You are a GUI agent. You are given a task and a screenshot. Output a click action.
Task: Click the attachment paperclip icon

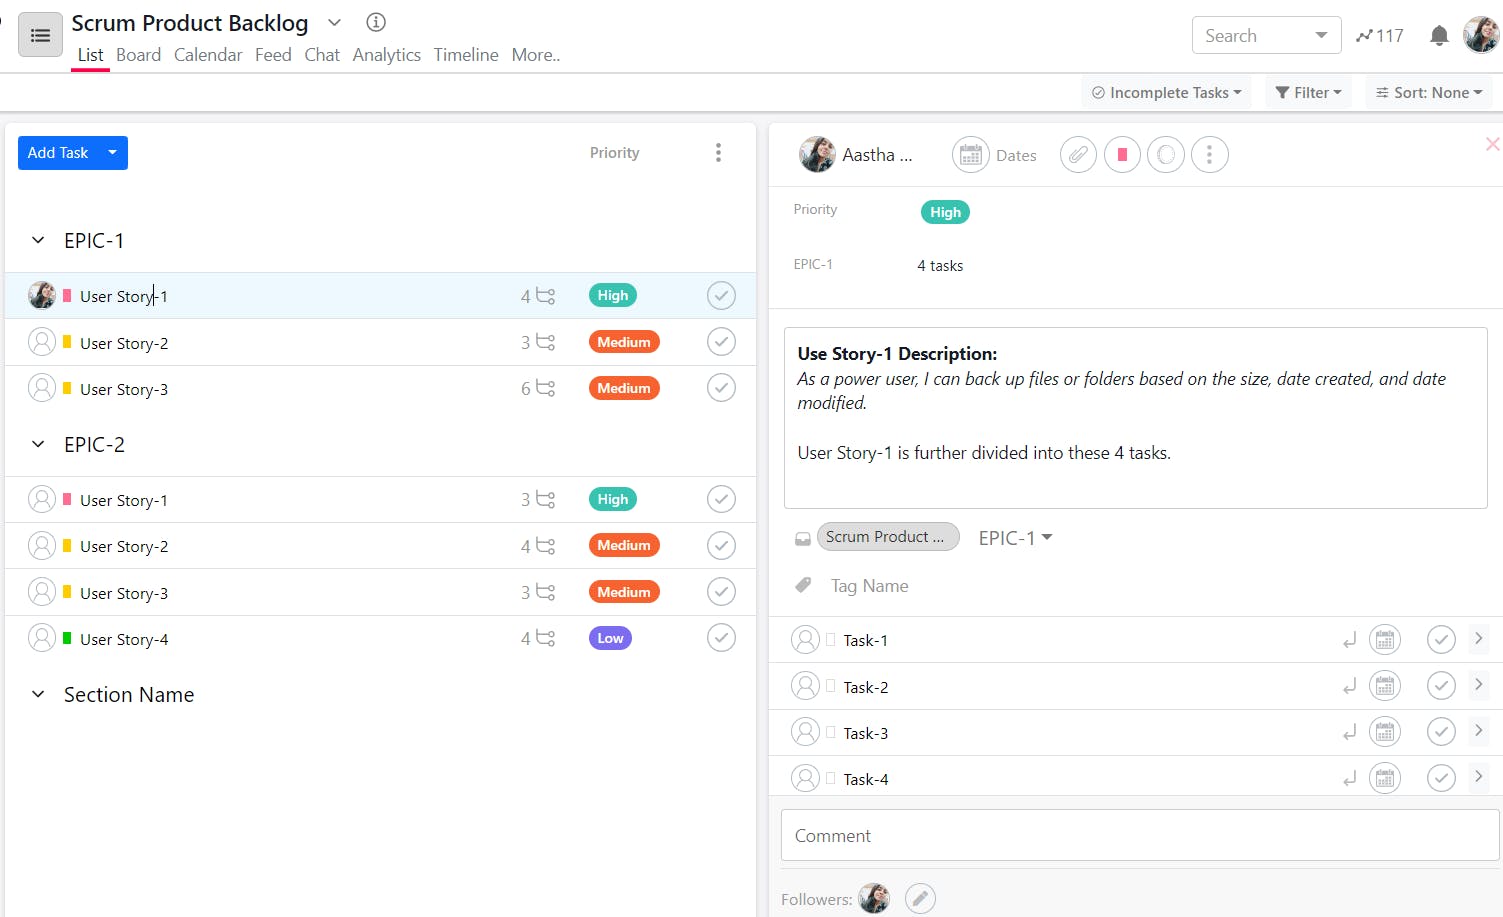(x=1078, y=155)
